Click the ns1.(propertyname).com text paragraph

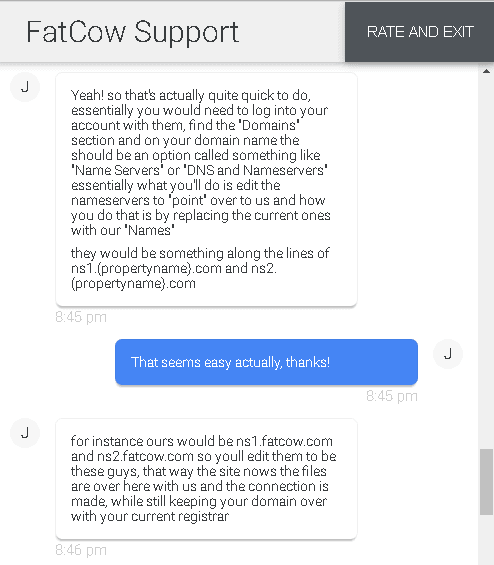pyautogui.click(x=200, y=268)
